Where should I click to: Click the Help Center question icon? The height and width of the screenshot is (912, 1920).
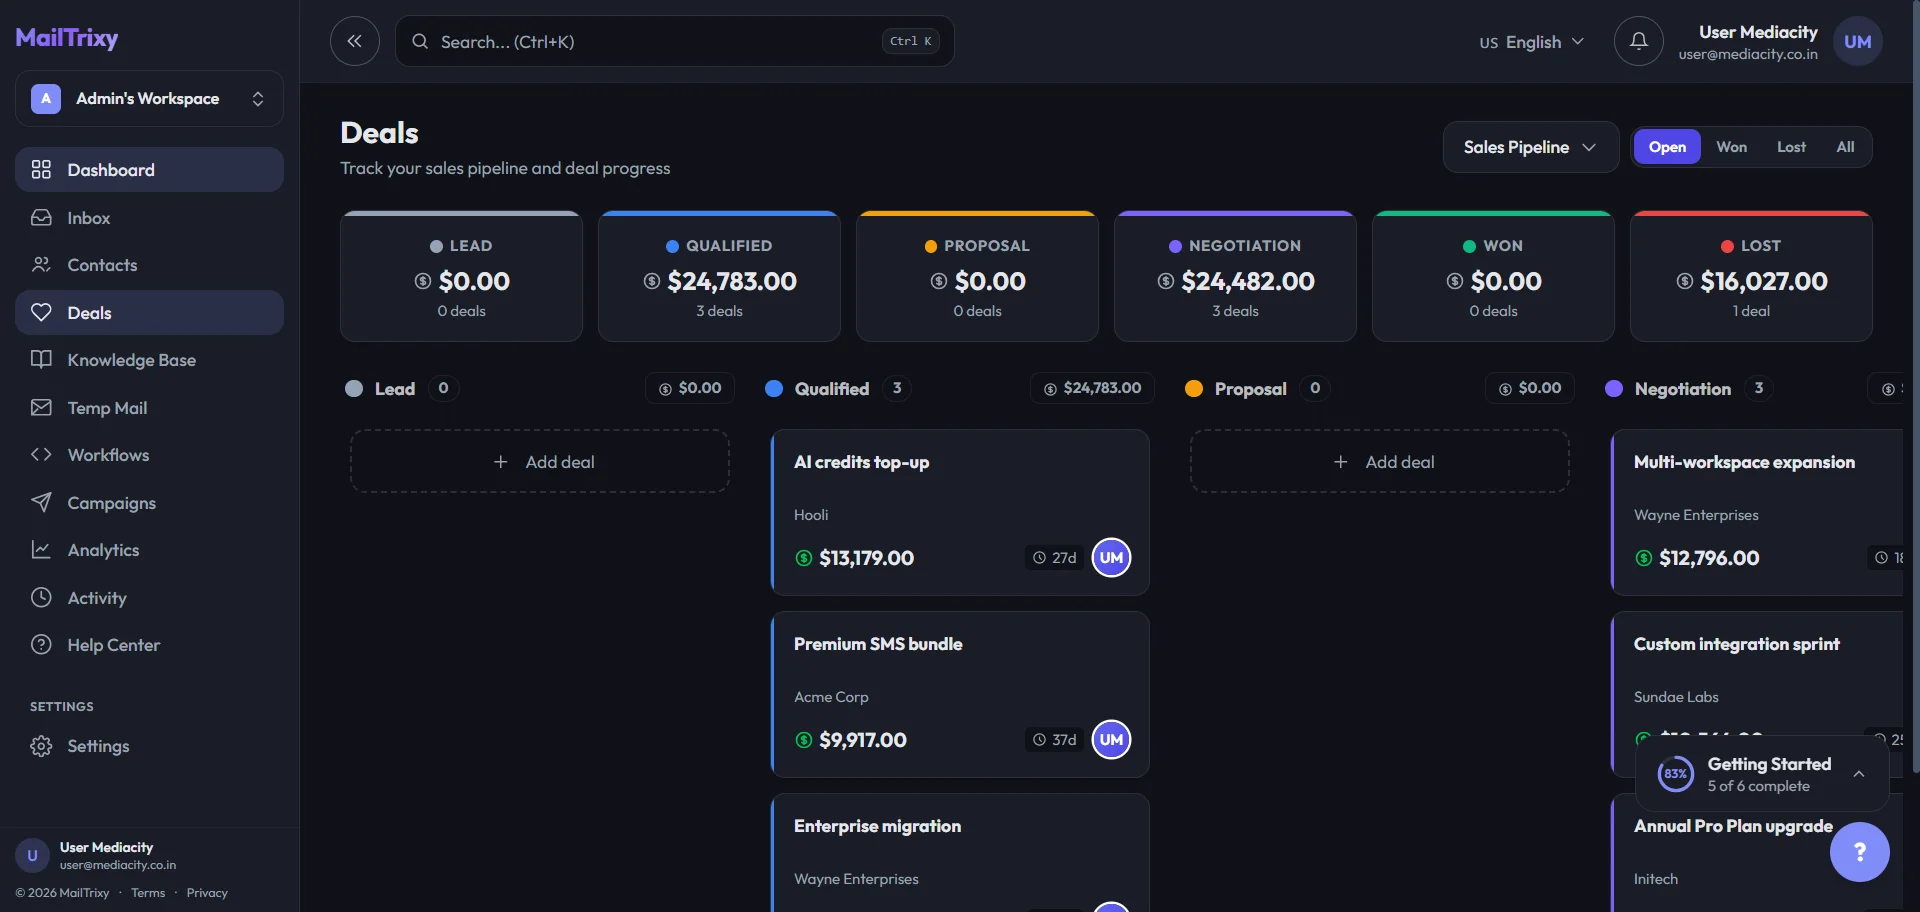[x=41, y=645]
